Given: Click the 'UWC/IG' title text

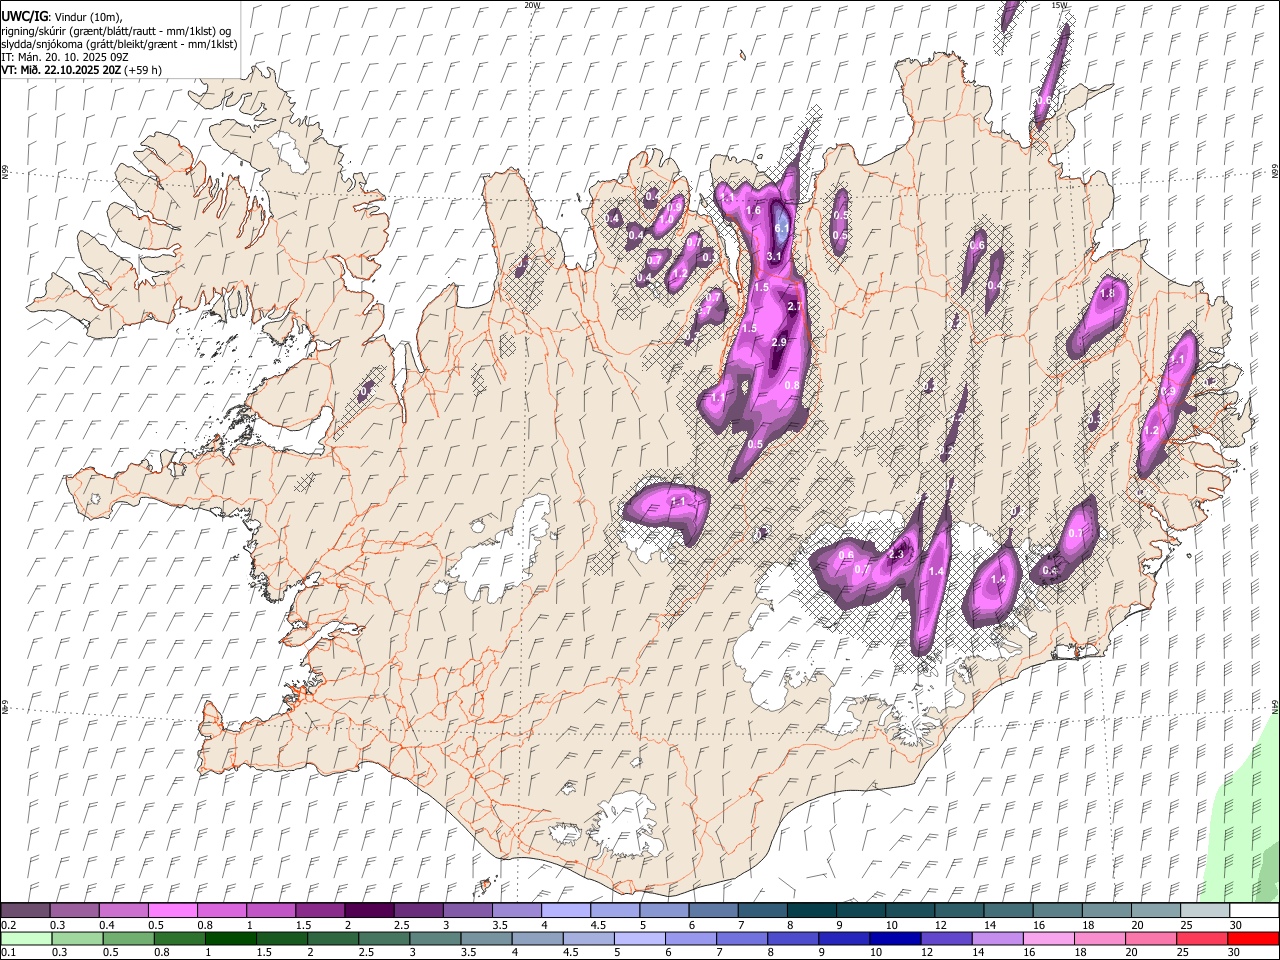Looking at the screenshot, I should (24, 16).
